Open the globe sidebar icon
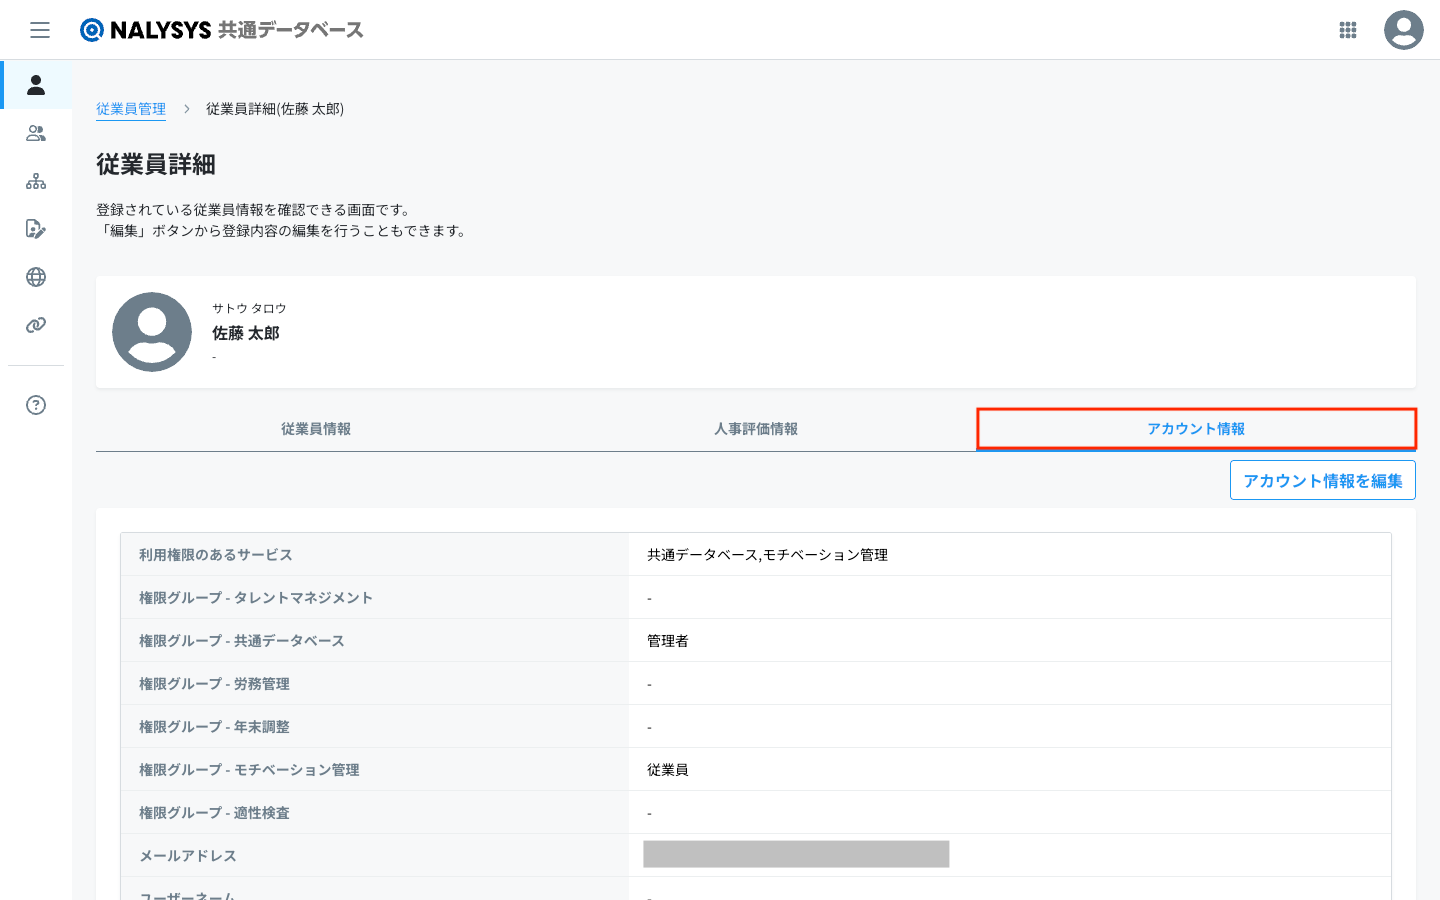This screenshot has height=900, width=1440. pos(36,277)
